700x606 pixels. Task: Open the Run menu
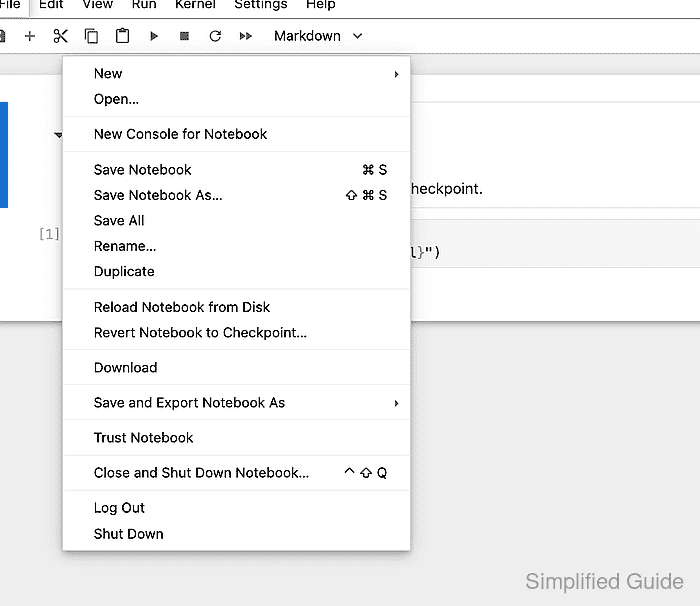144,5
